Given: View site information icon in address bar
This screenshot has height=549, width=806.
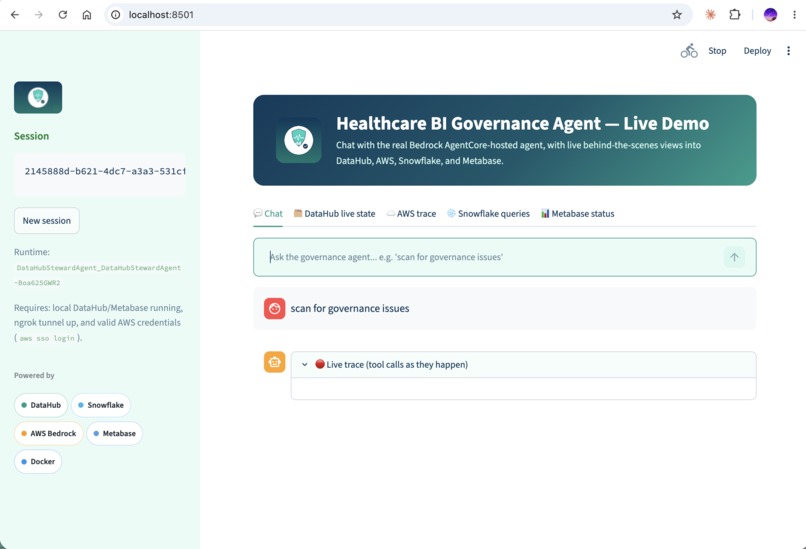Looking at the screenshot, I should [x=116, y=15].
